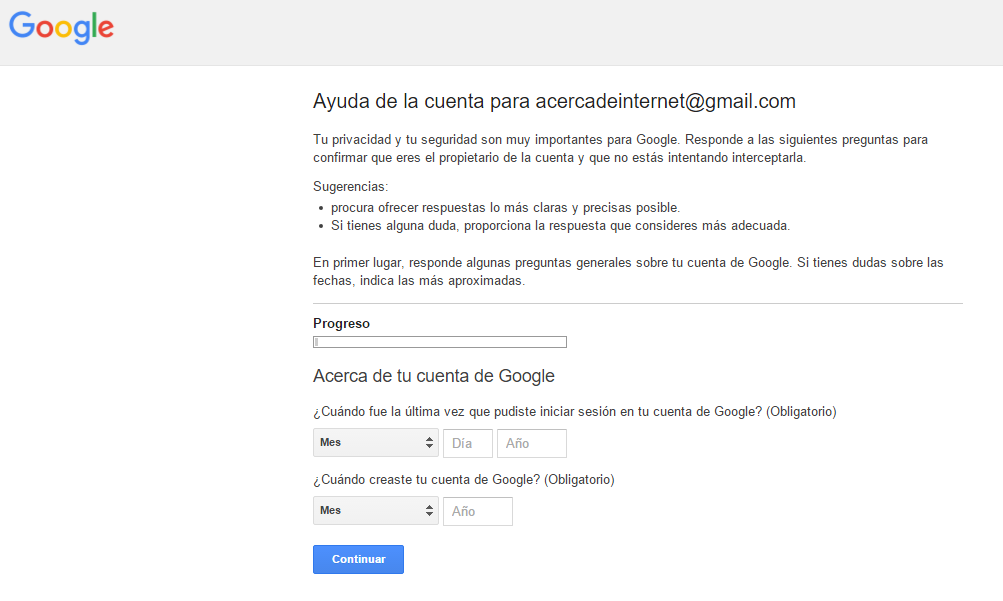Open the Mes dropdown for last sign-in date
The image size is (1003, 601).
[x=375, y=442]
